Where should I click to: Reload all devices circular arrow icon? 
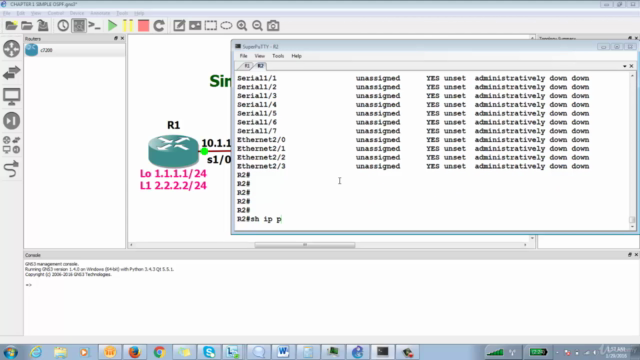(x=159, y=26)
